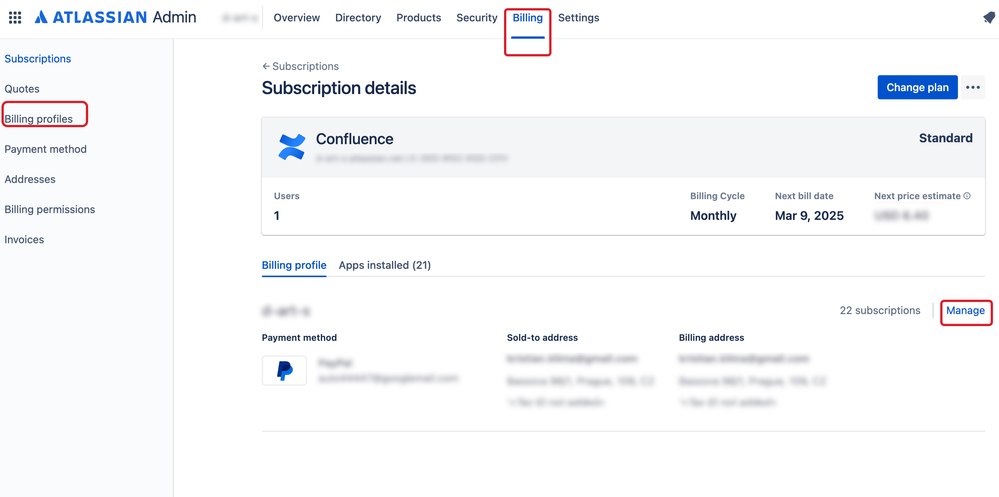Click the Billing address label
This screenshot has width=999, height=497.
[x=712, y=338]
